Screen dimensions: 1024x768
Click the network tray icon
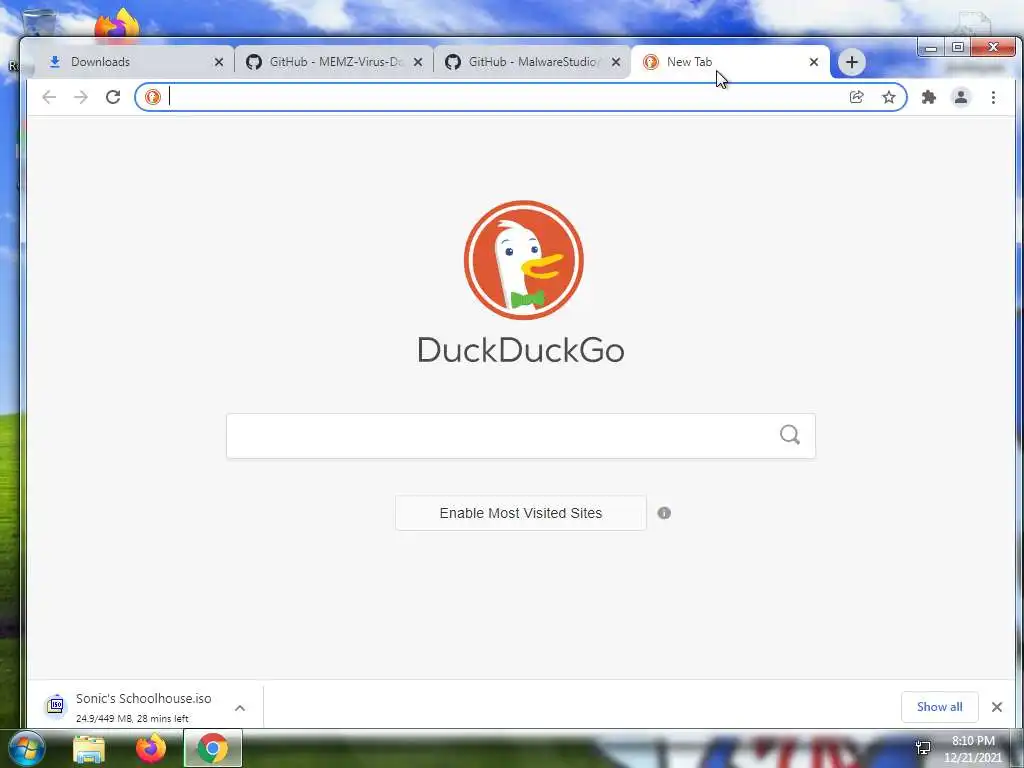pos(923,748)
